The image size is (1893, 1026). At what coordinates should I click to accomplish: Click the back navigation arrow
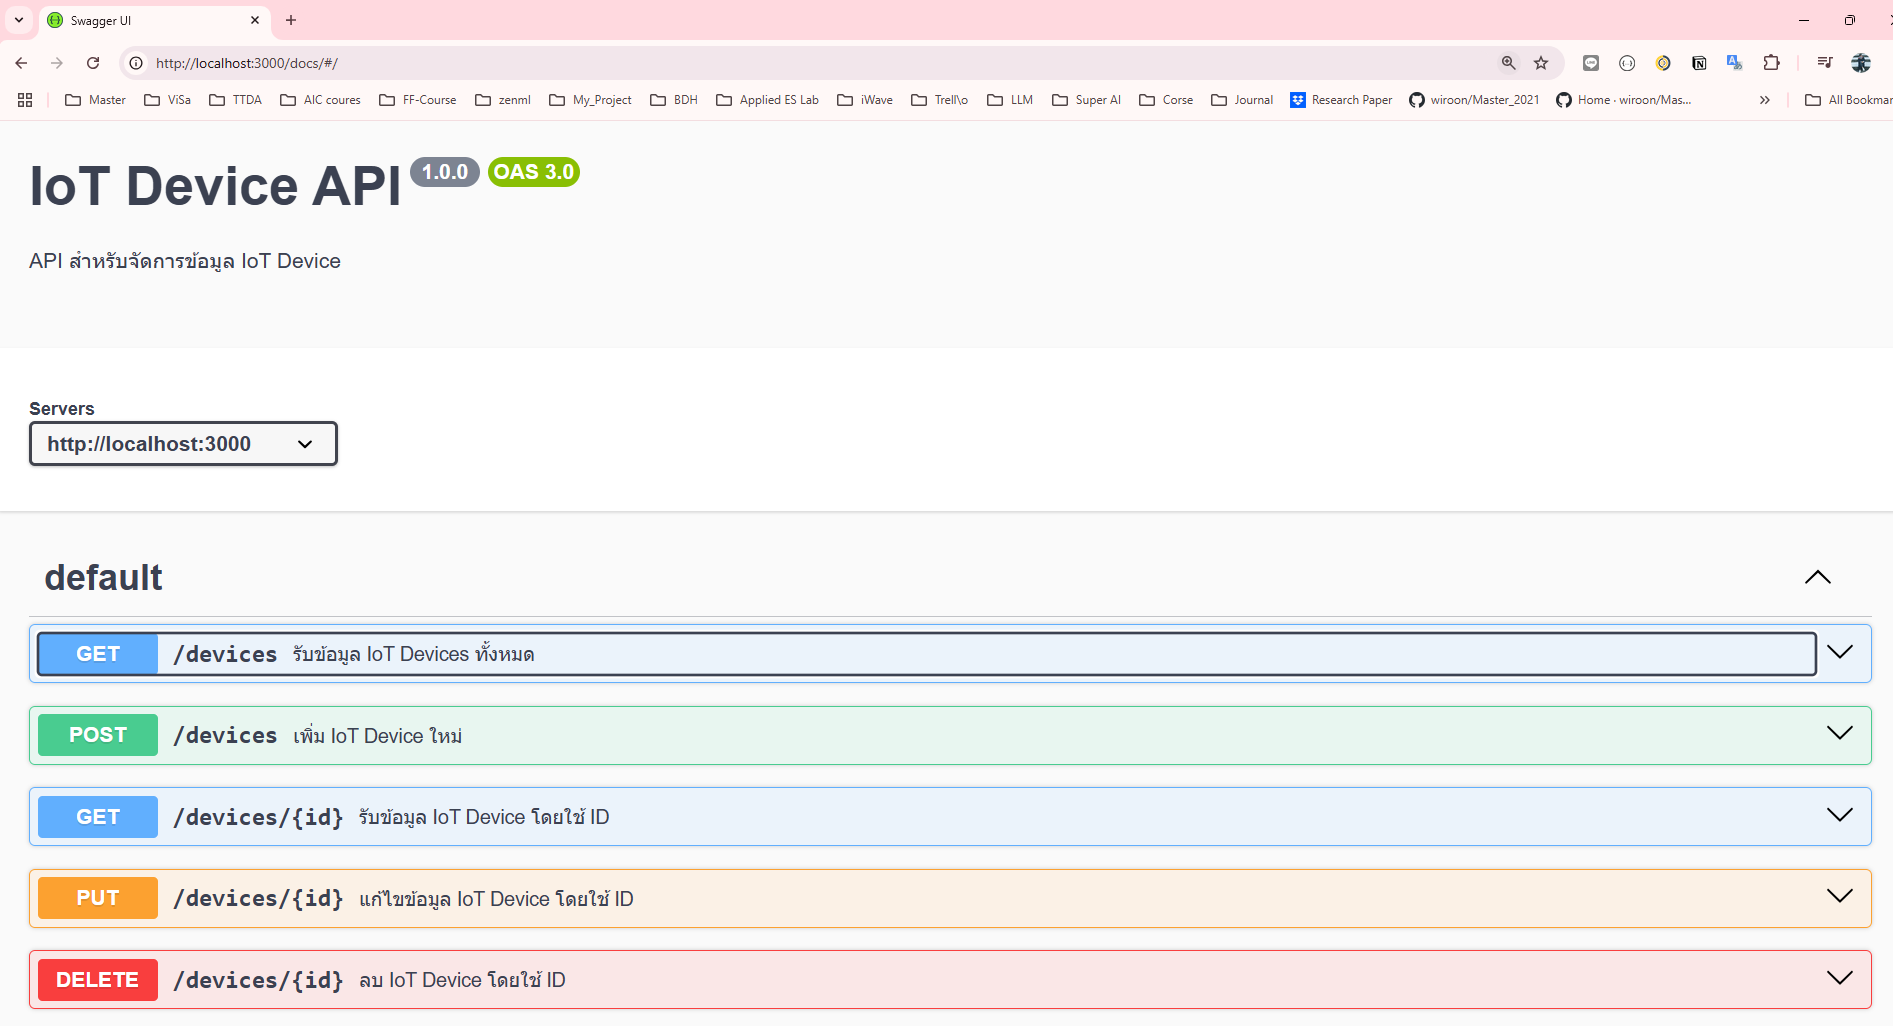pos(21,63)
